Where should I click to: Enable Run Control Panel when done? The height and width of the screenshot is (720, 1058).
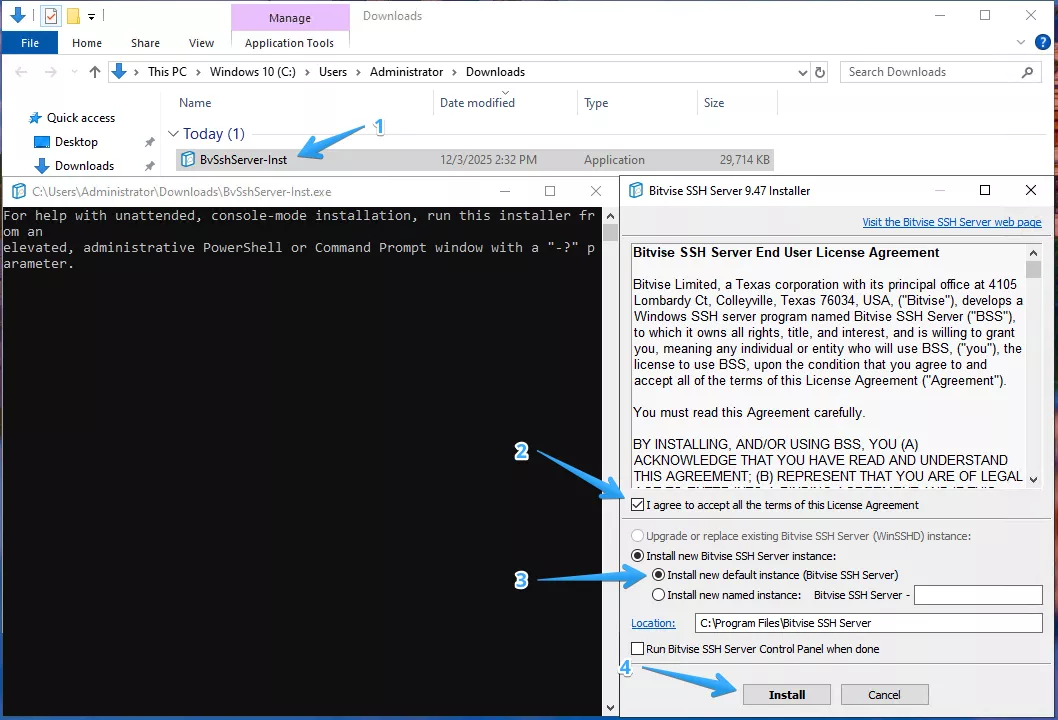click(638, 649)
